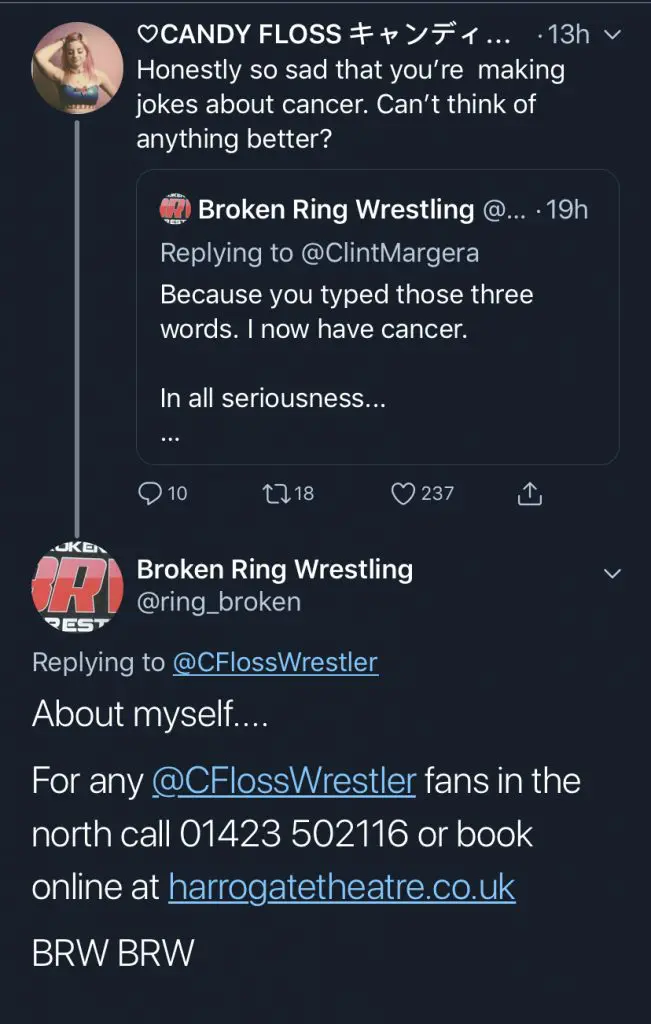Tap @CFlossWrestler in Replying to line
651x1024 pixels.
275,662
